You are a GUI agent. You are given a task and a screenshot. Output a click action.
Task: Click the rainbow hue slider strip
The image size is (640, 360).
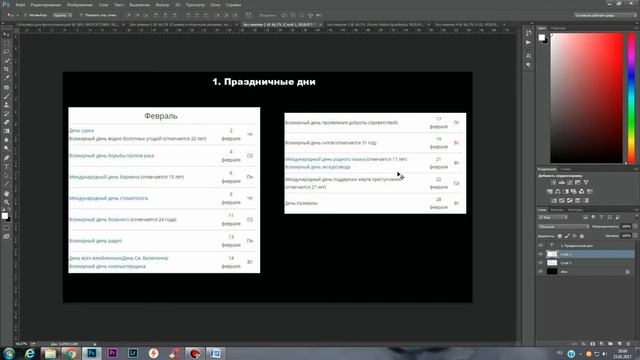[631, 98]
